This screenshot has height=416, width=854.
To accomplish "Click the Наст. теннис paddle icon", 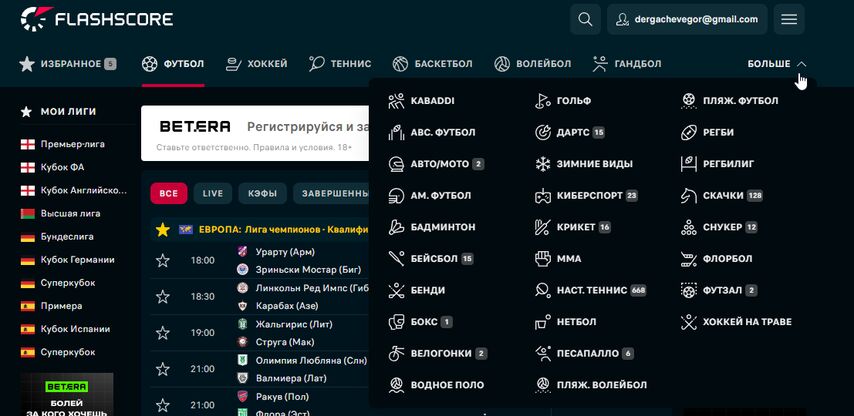I will point(542,290).
